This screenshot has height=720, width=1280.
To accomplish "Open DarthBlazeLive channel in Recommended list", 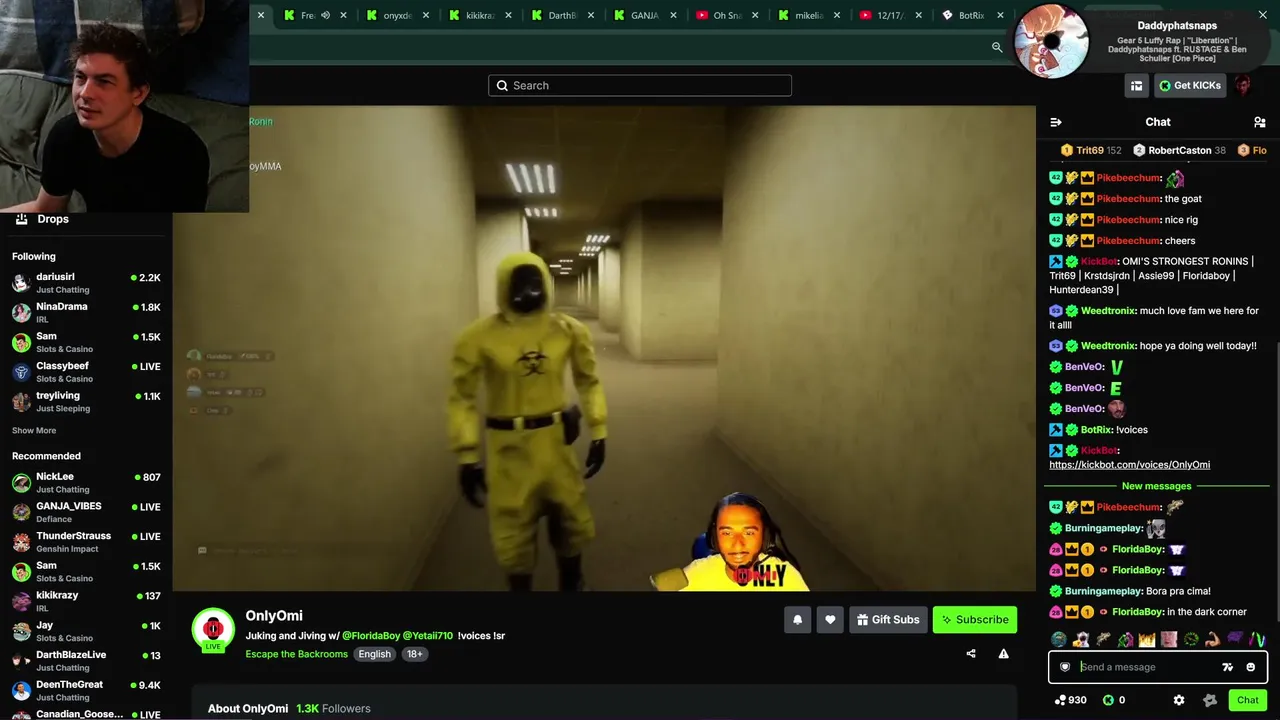I will point(86,661).
